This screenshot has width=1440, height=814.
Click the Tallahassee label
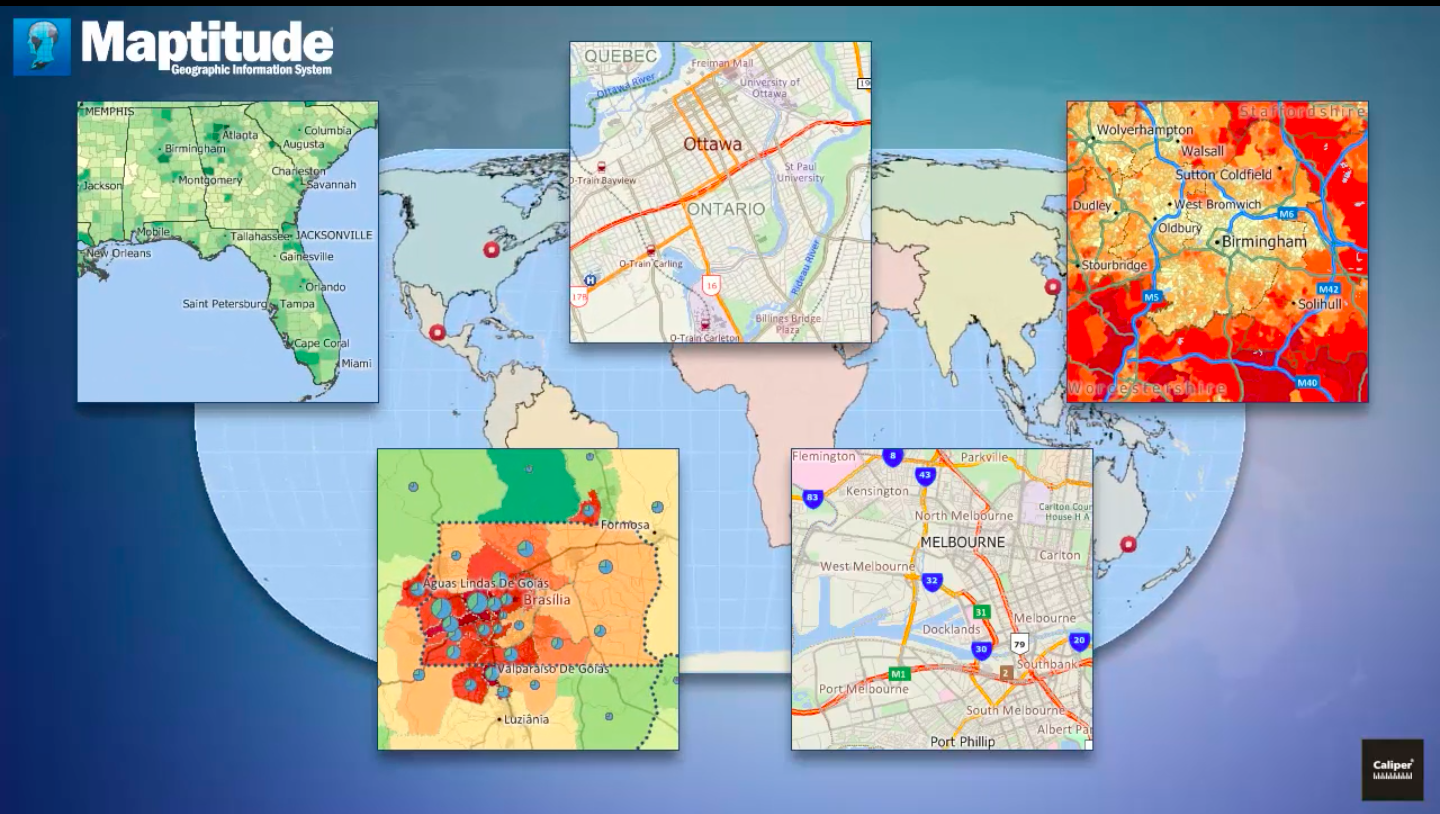point(261,236)
